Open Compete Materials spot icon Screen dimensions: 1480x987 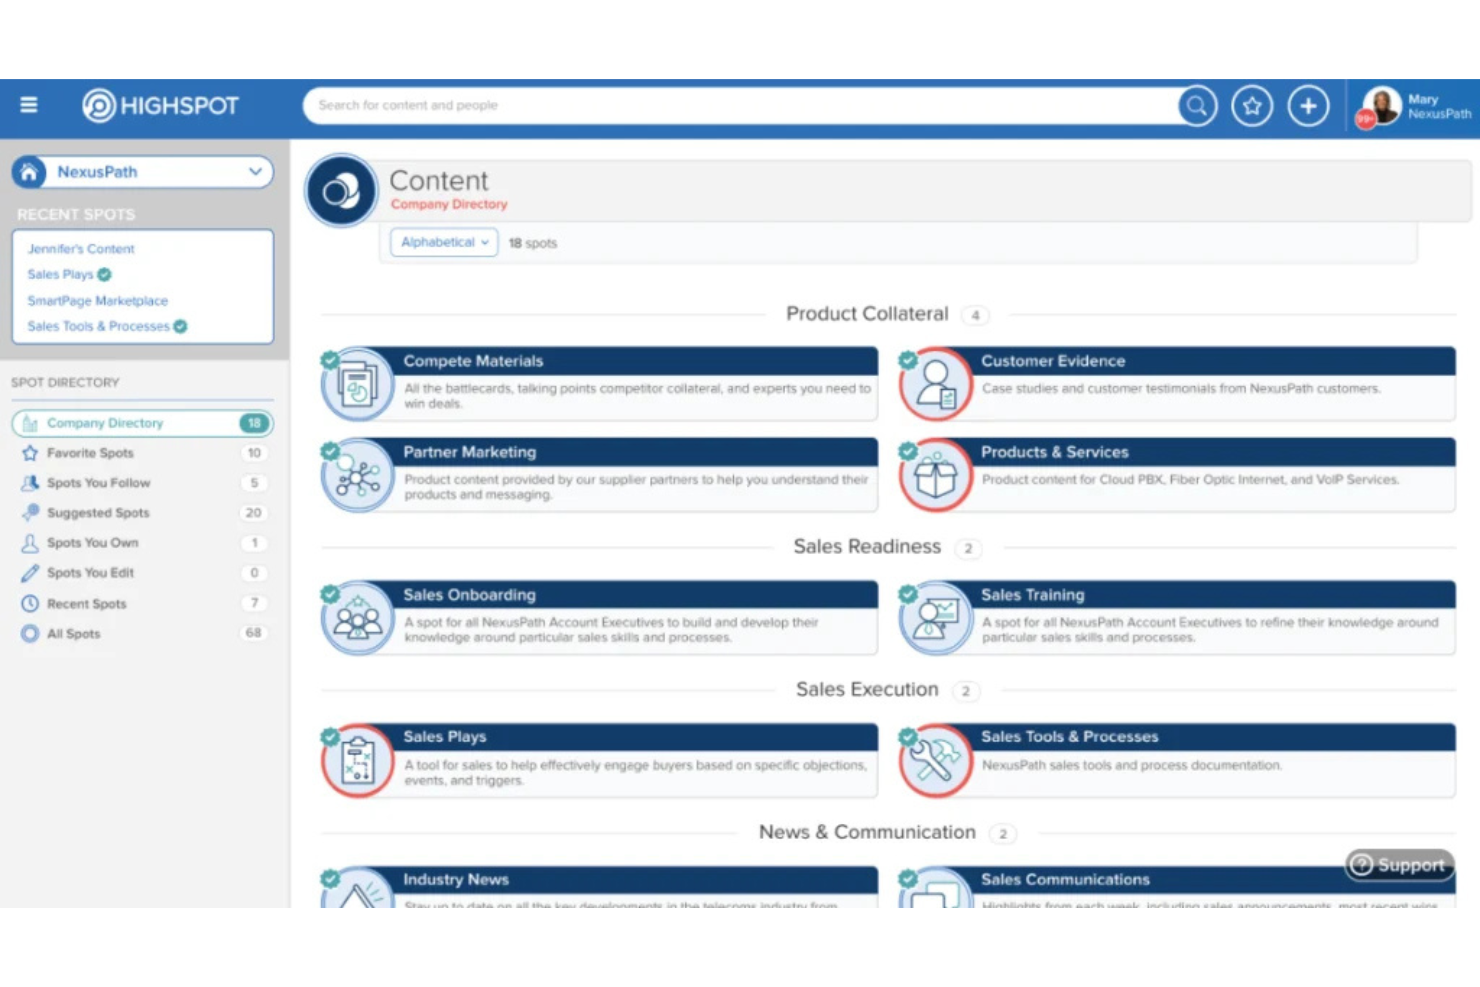tap(357, 384)
